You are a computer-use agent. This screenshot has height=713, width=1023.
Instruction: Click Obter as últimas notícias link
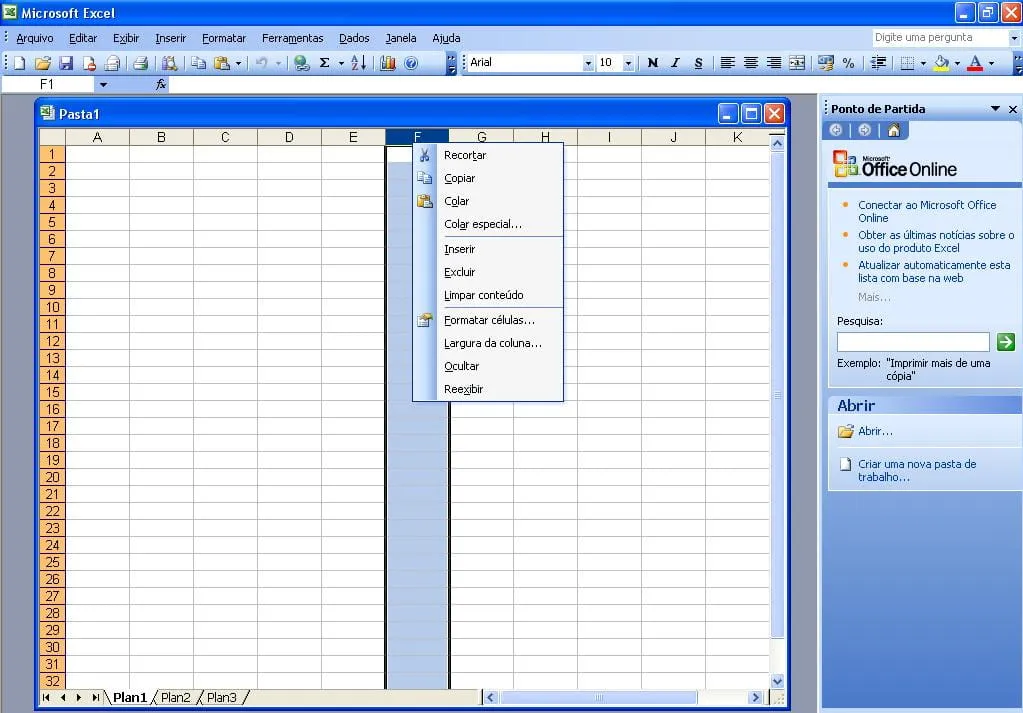coord(936,241)
